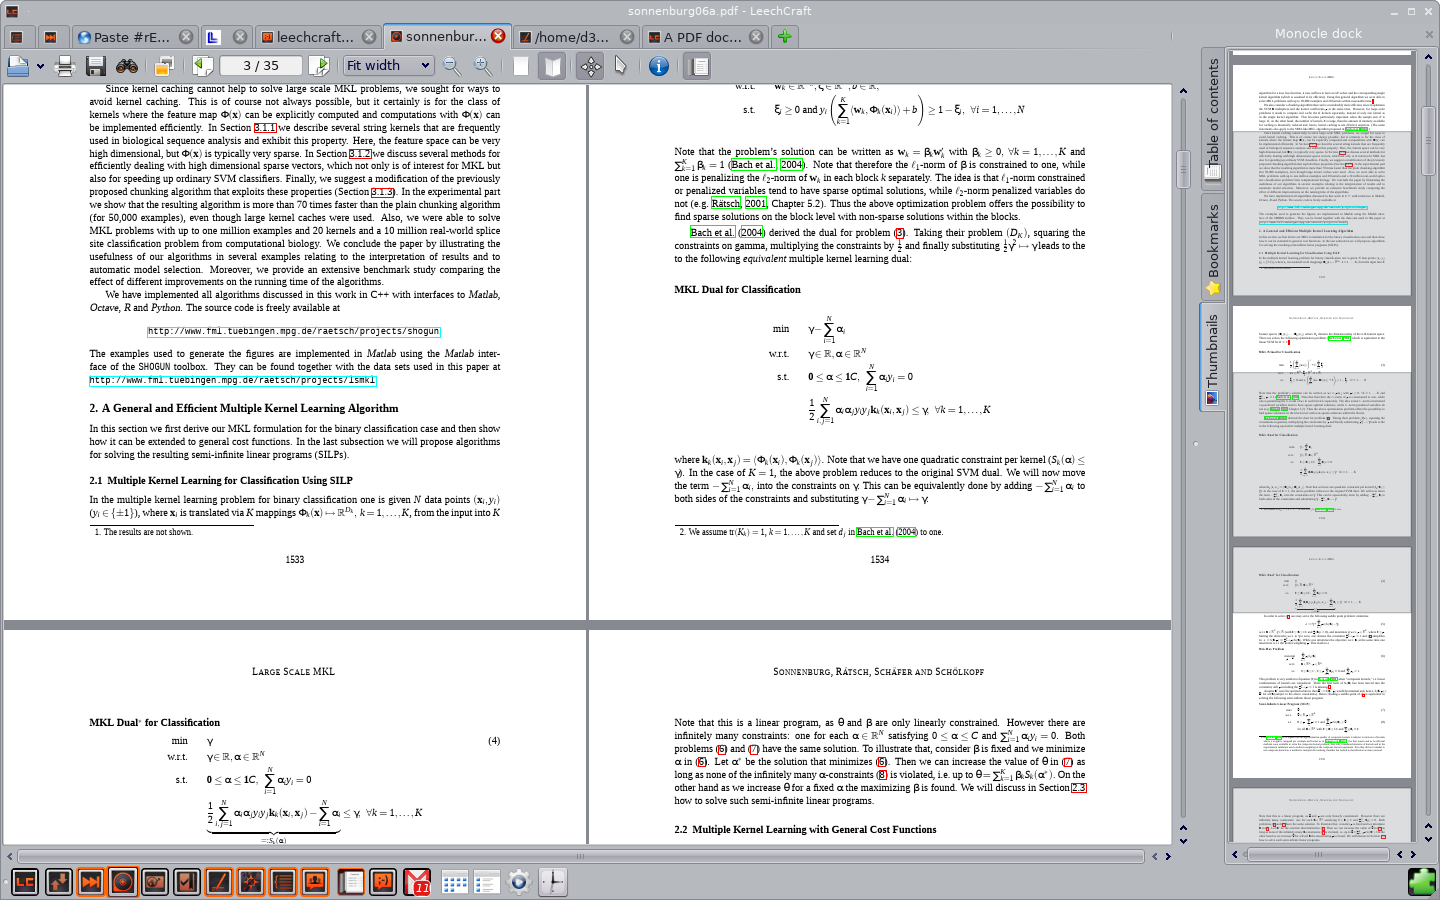Open the shogun project URL link
This screenshot has width=1440, height=900.
[294, 331]
